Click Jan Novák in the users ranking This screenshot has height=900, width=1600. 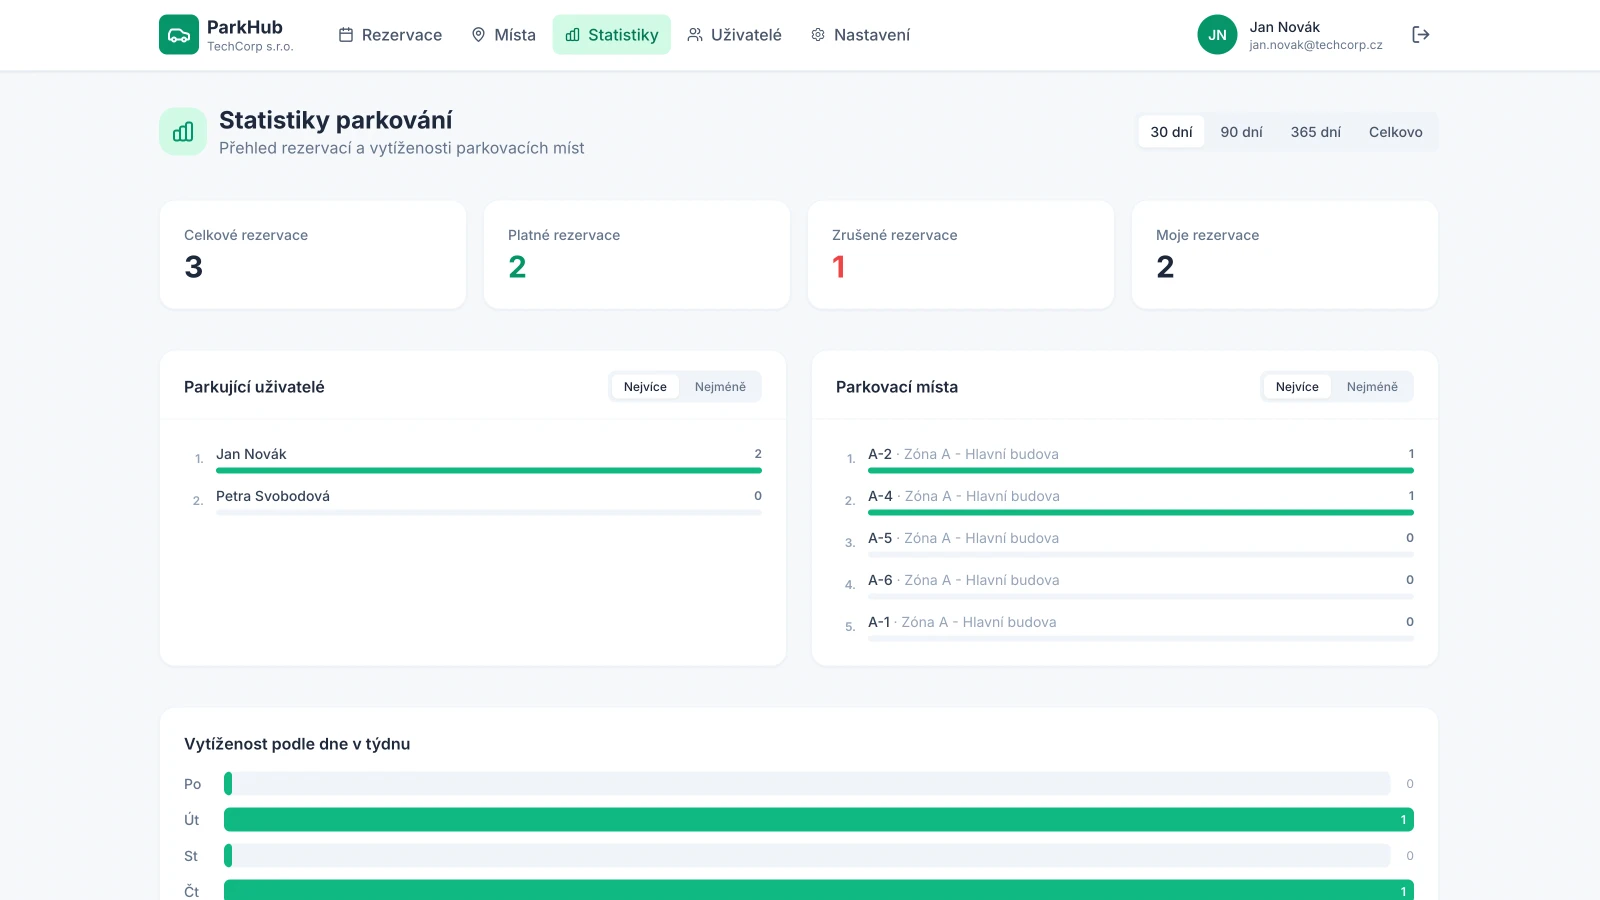click(x=251, y=454)
